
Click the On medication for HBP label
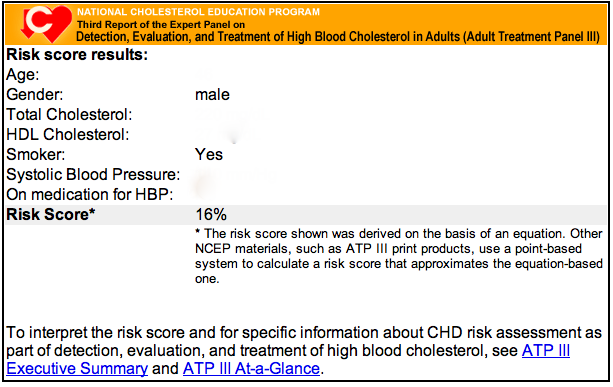90,194
